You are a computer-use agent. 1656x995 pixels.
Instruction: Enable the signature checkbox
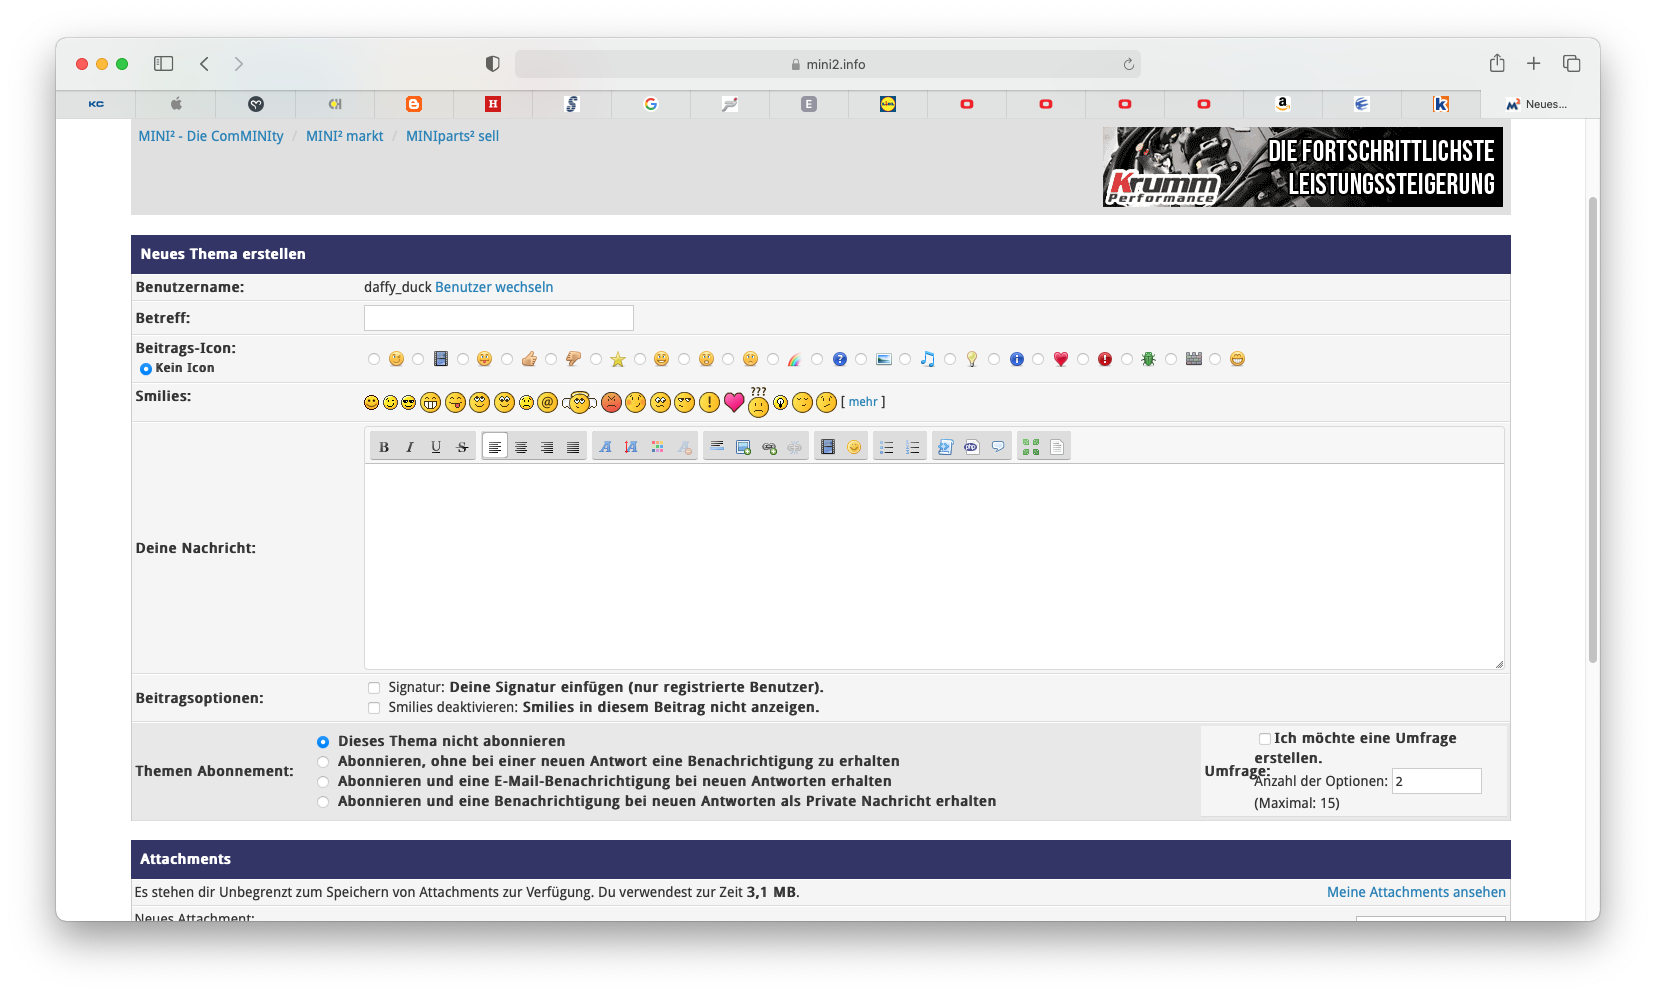(x=374, y=688)
